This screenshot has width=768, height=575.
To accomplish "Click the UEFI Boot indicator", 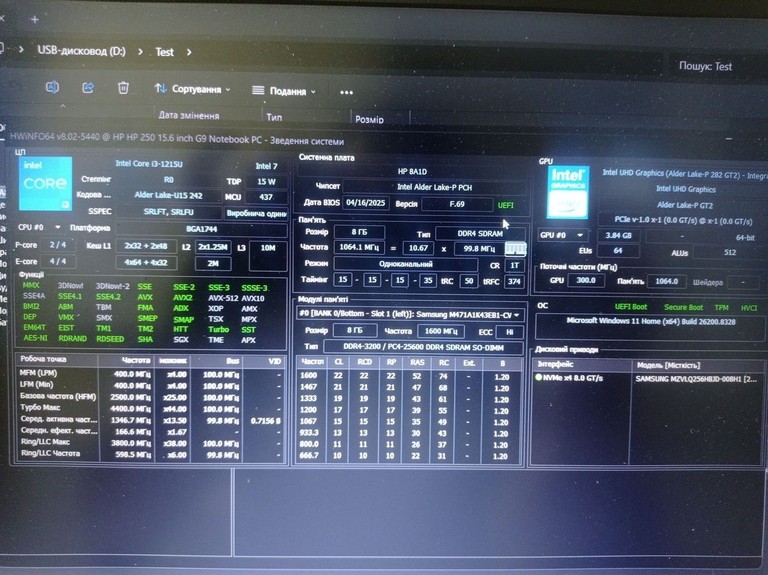I will click(x=631, y=307).
